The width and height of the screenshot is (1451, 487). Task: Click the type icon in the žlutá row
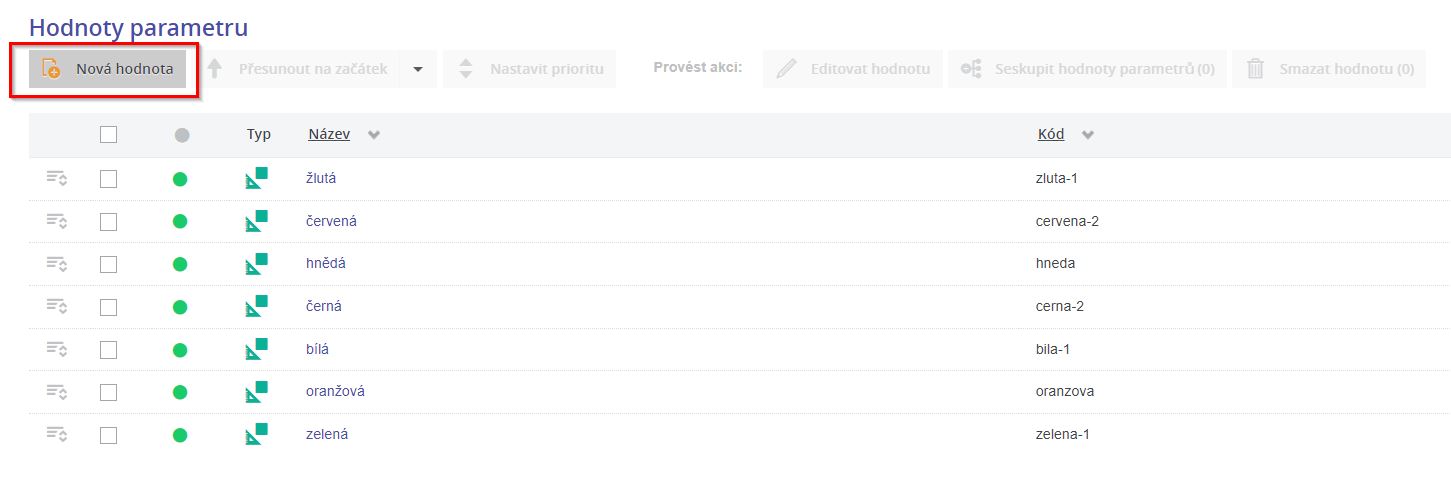click(257, 179)
